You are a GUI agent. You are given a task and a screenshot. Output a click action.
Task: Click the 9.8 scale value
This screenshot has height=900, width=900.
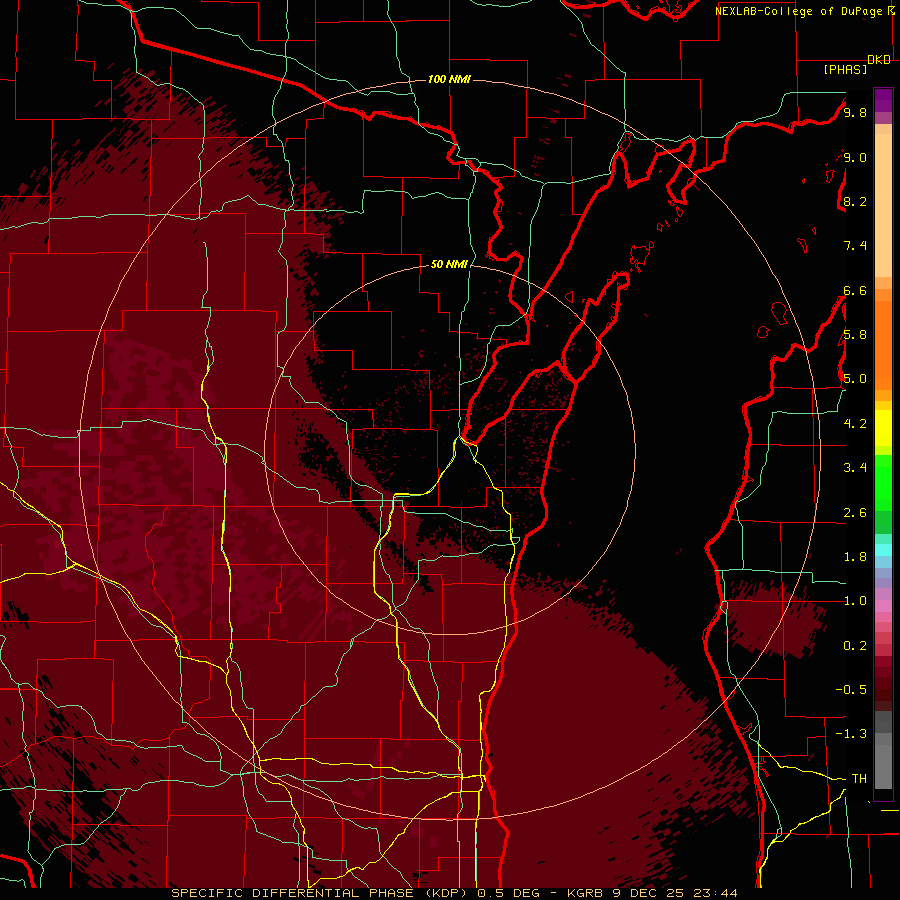point(855,112)
